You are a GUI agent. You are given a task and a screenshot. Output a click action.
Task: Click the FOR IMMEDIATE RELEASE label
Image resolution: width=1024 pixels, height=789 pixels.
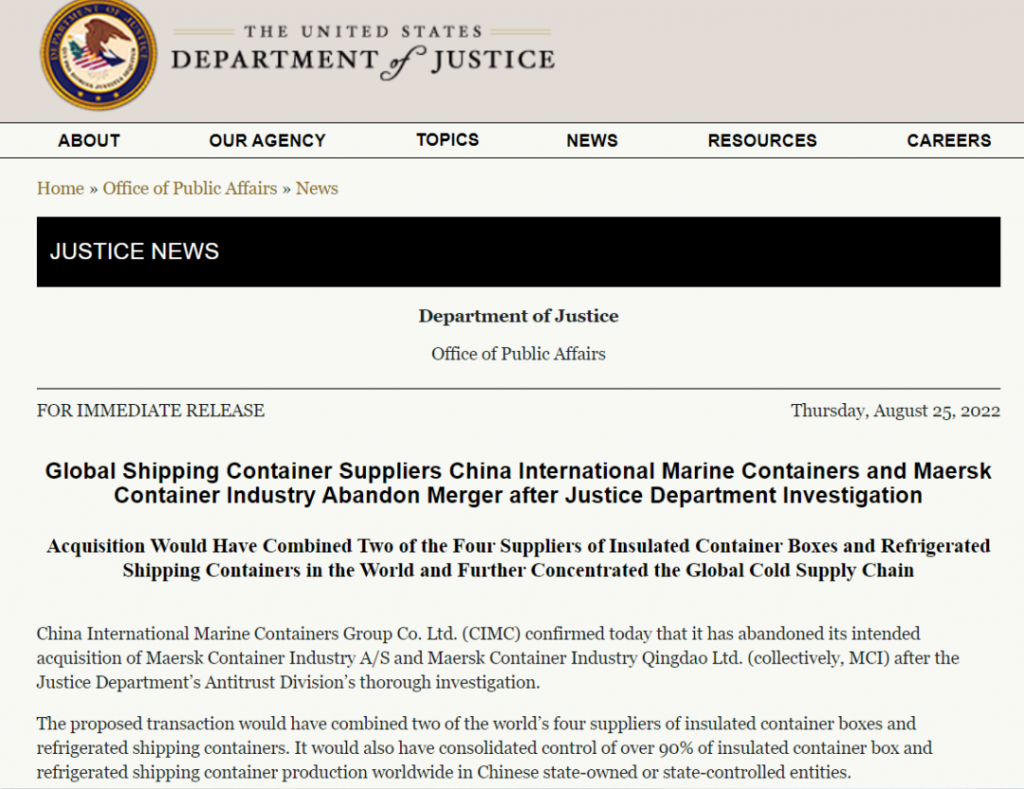(151, 411)
